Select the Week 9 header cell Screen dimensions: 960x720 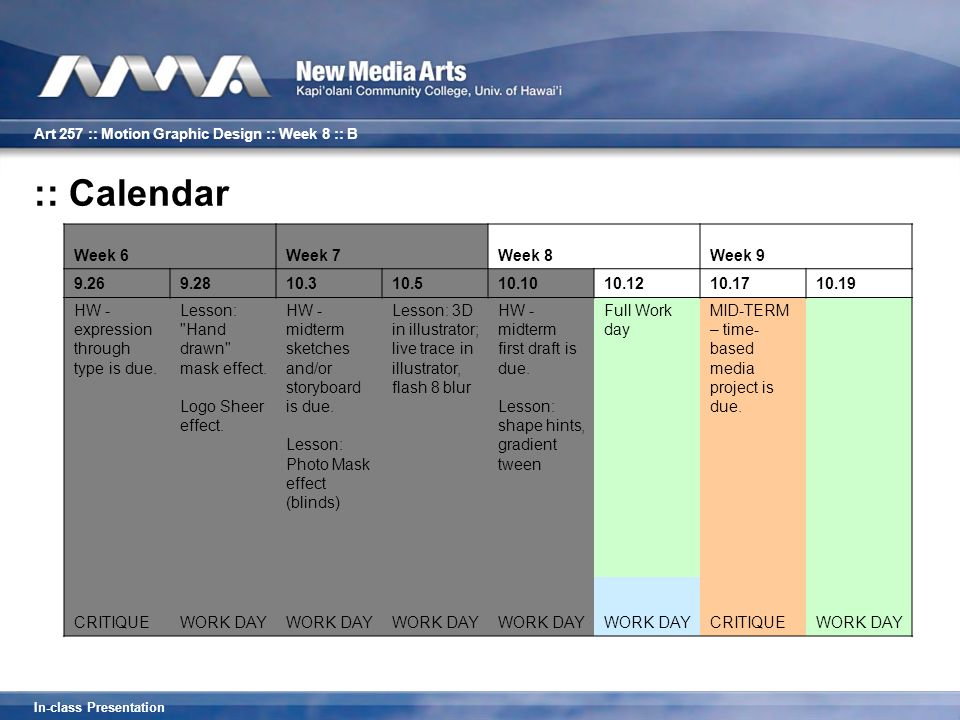click(806, 246)
